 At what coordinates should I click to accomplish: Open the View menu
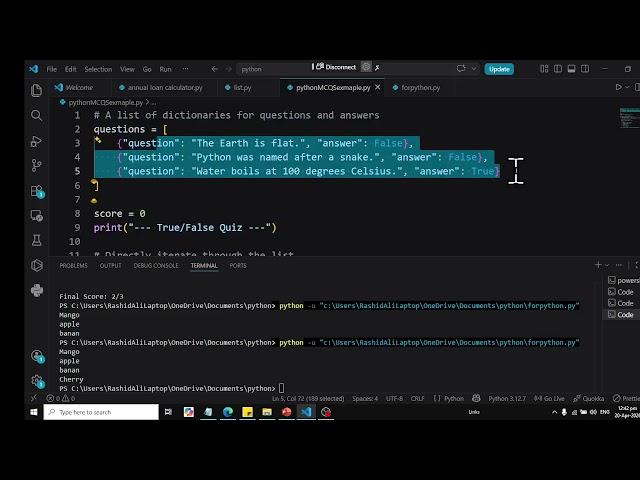pyautogui.click(x=127, y=69)
